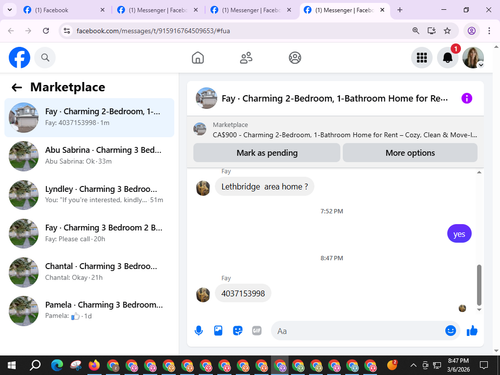Open conversation info purple icon
This screenshot has width=500, height=375.
[x=467, y=98]
